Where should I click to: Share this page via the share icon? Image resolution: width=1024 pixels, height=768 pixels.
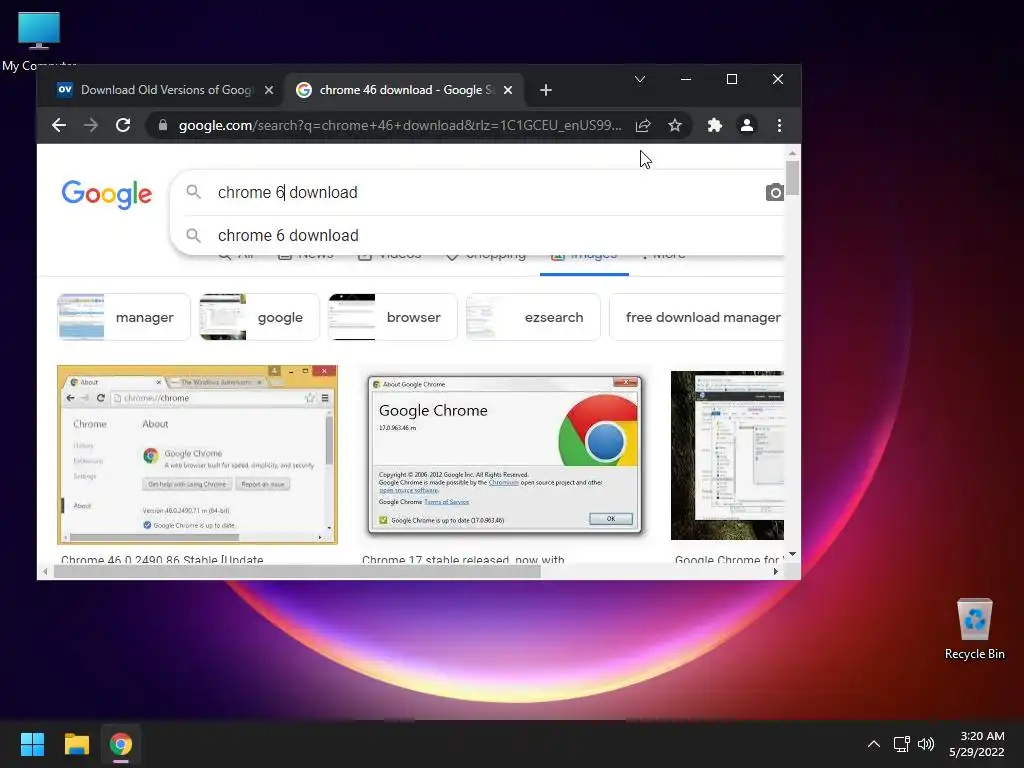(643, 125)
